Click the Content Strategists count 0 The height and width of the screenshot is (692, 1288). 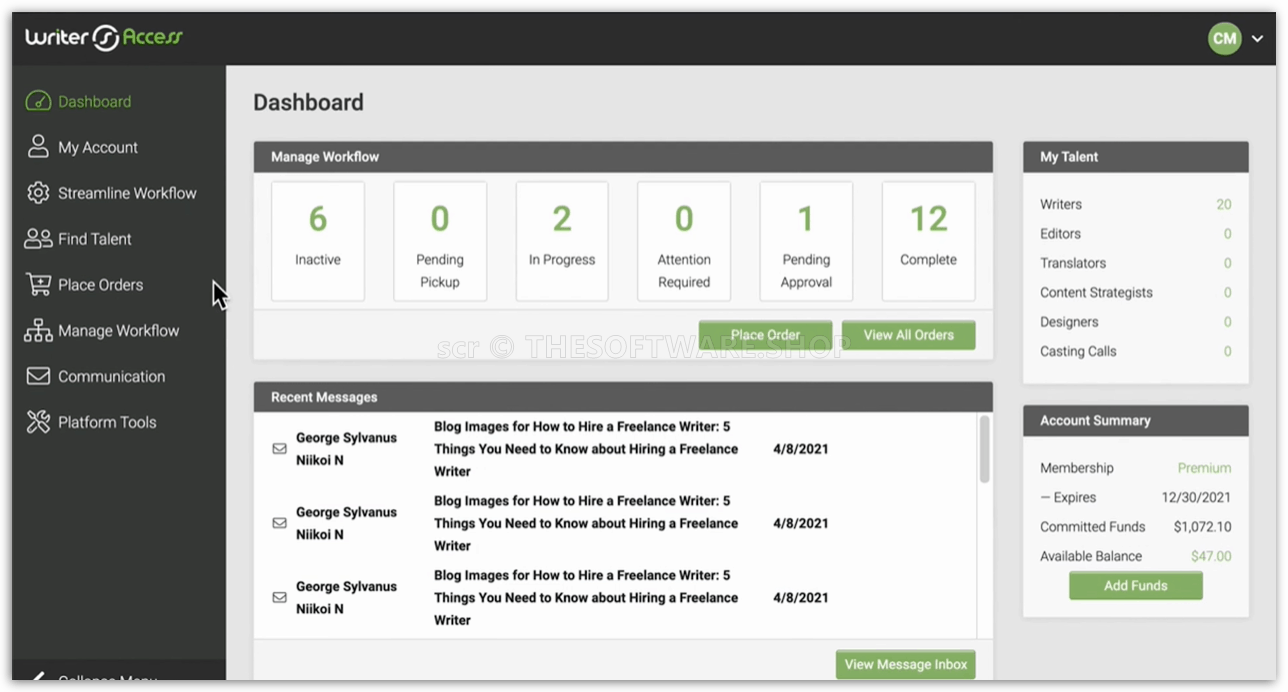click(1228, 293)
